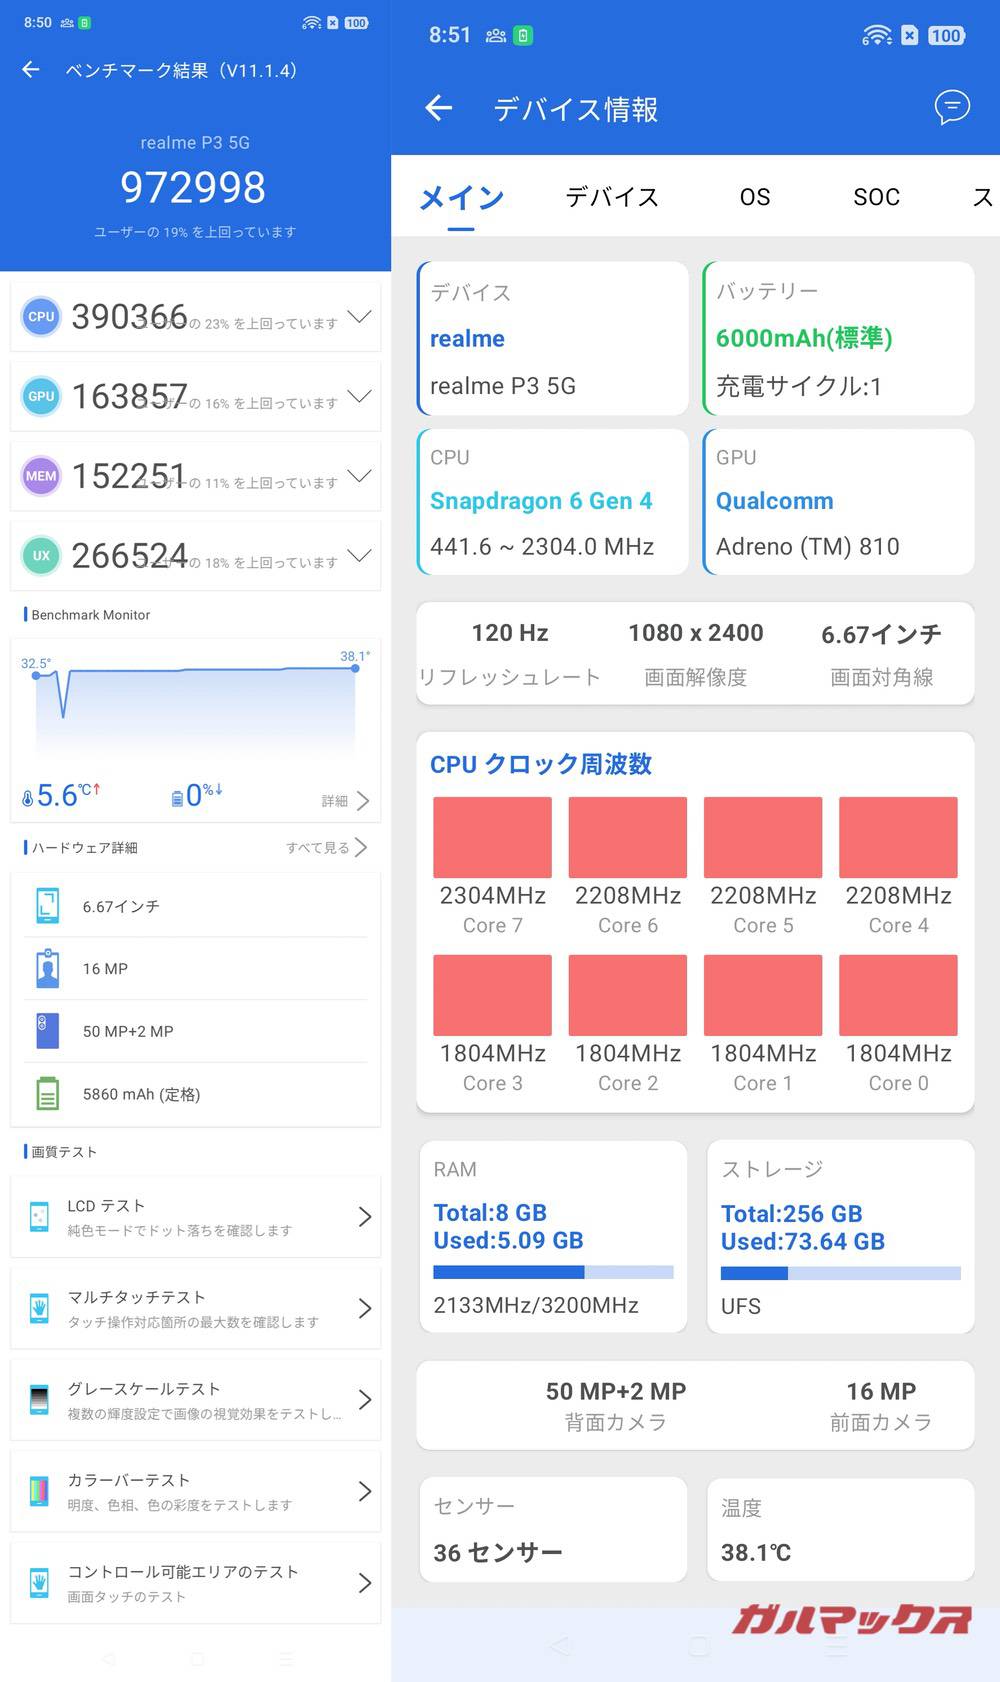Viewport: 1000px width, 1682px height.
Task: Tap the battery 100 indicator in right screen
Action: click(946, 36)
